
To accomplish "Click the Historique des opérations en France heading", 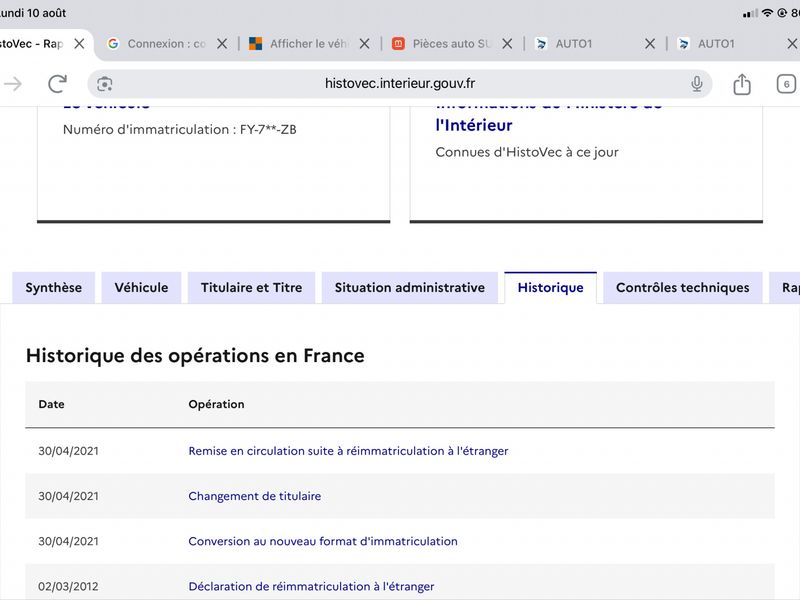I will tap(195, 356).
